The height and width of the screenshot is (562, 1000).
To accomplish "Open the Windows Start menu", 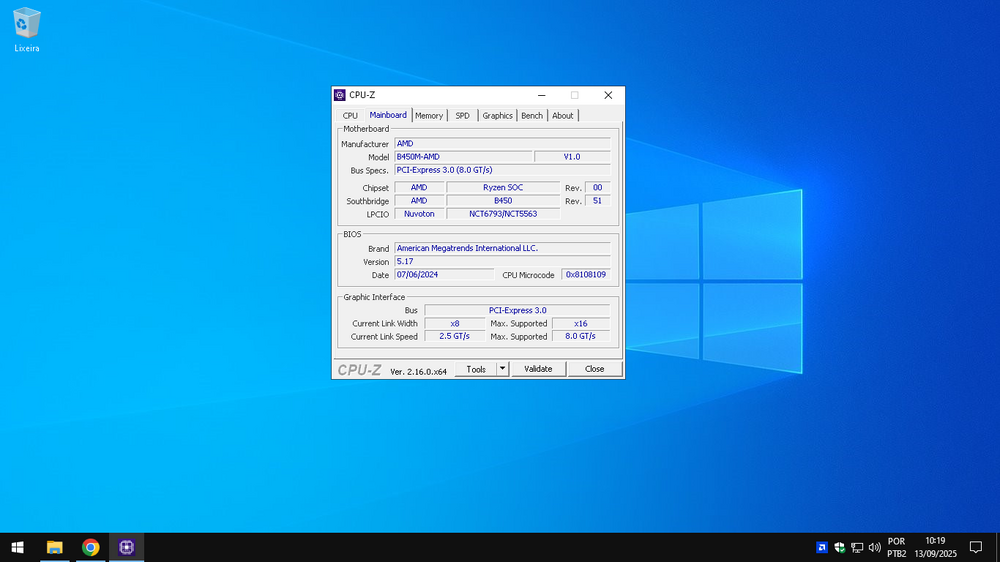I will click(17, 547).
